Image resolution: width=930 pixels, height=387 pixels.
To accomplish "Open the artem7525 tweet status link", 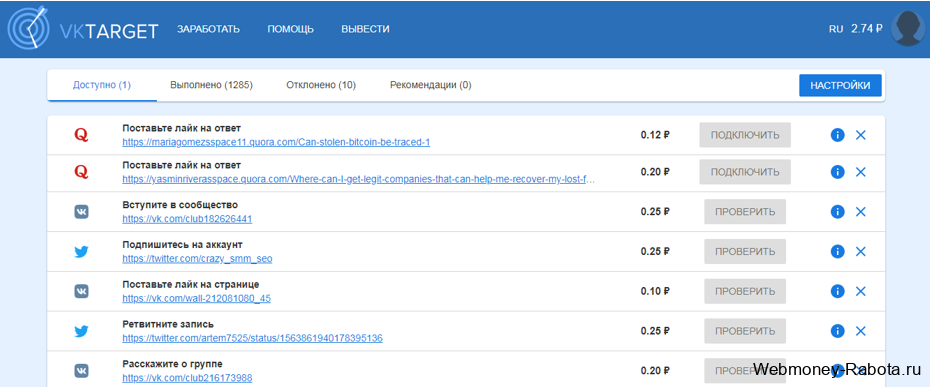I will pos(253,338).
